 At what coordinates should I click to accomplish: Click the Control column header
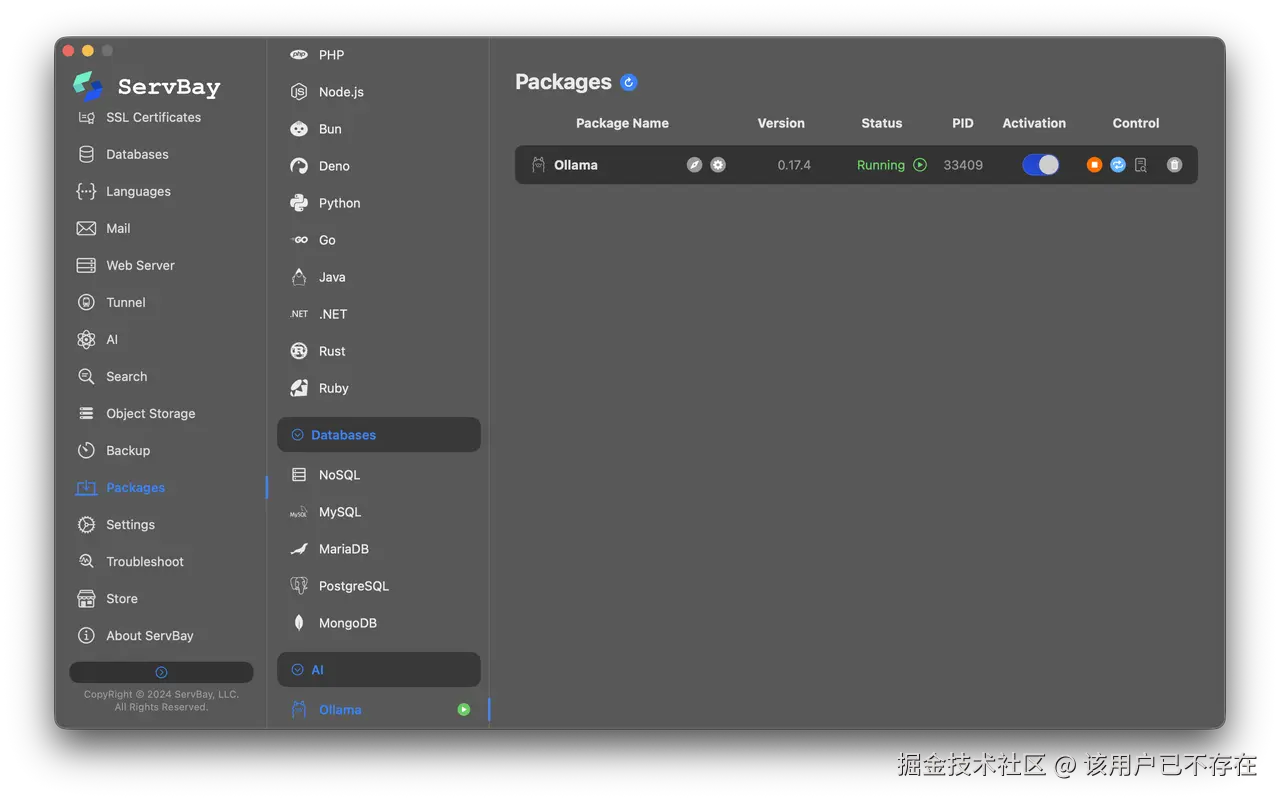(x=1136, y=123)
